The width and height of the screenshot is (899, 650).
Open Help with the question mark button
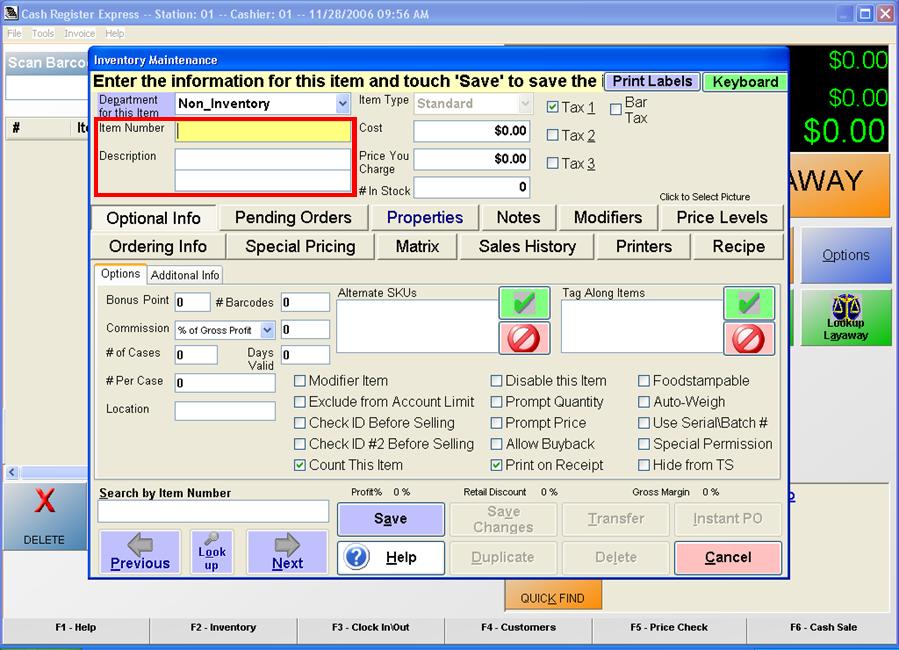[x=391, y=557]
